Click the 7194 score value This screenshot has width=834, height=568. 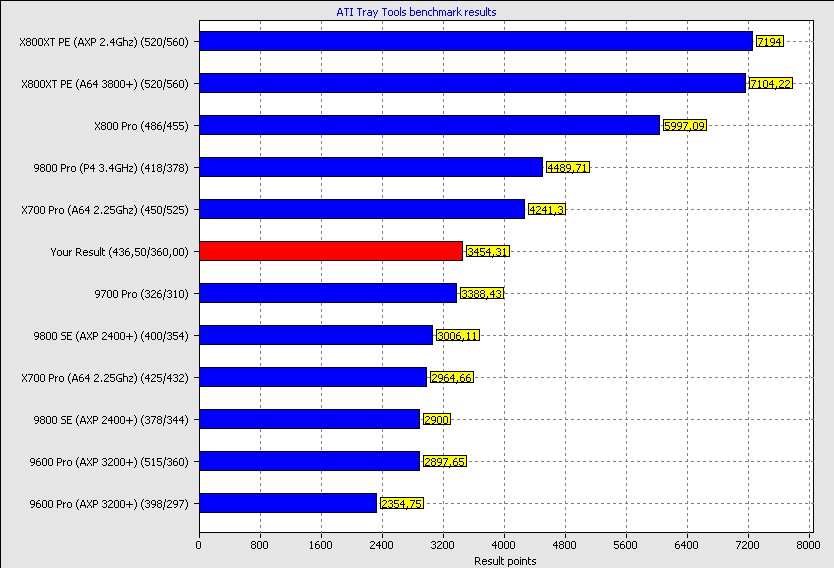coord(770,41)
